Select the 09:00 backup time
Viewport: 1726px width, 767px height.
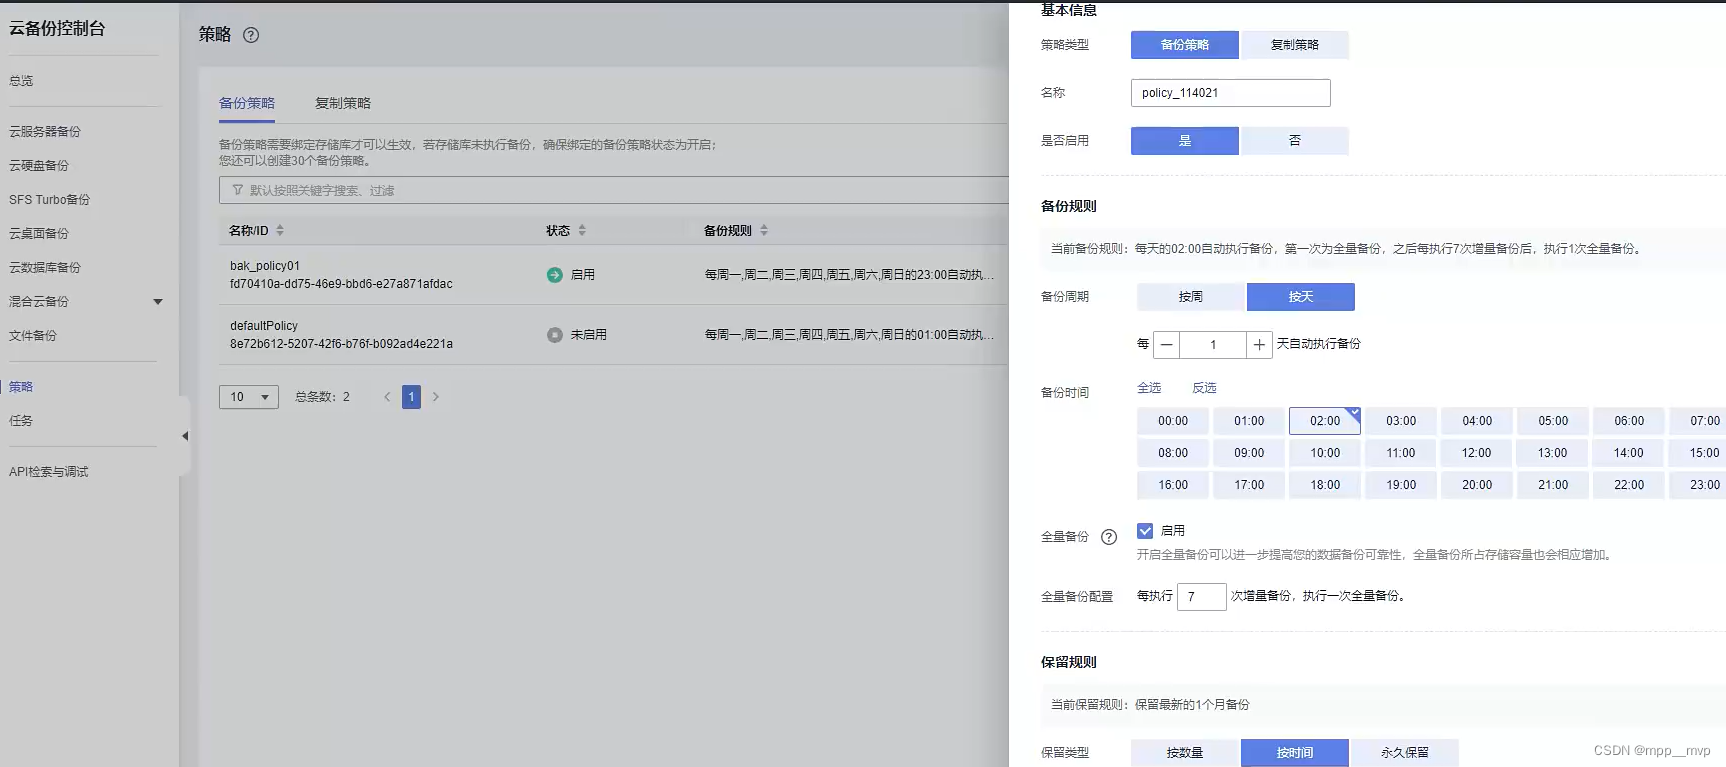1249,453
